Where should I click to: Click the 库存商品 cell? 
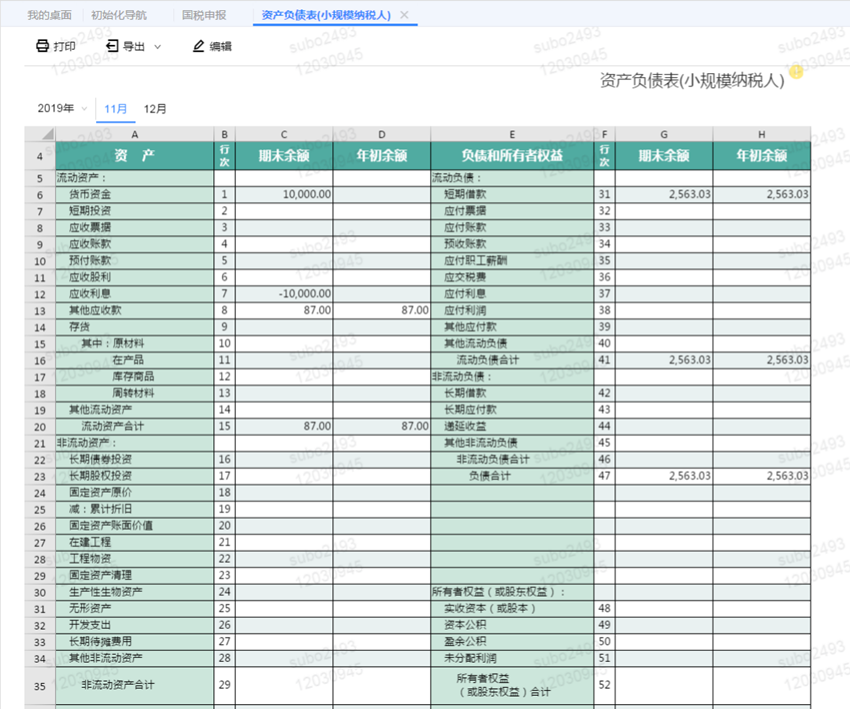coord(134,377)
